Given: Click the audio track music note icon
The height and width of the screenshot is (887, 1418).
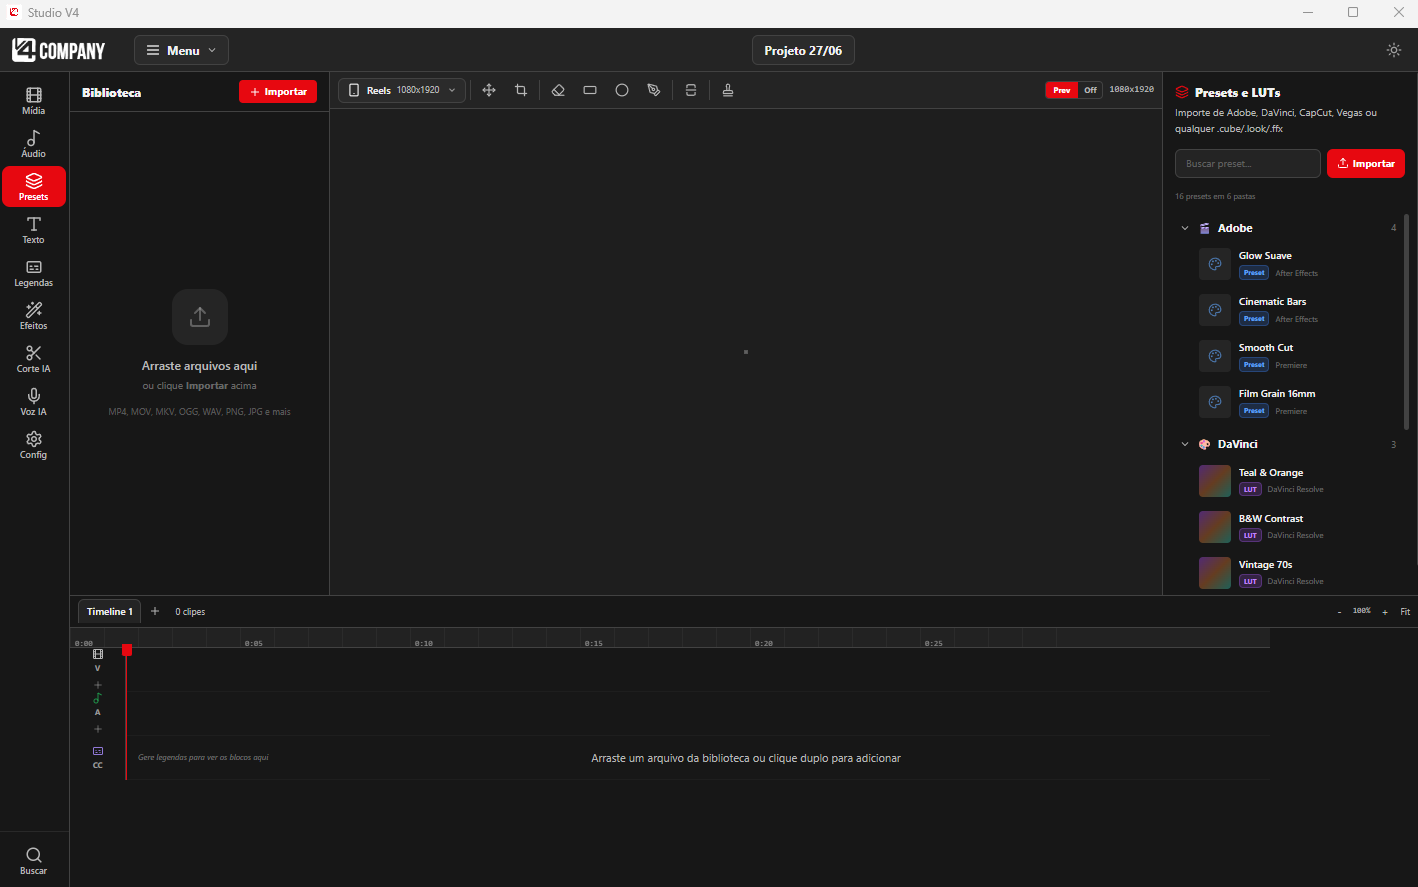Looking at the screenshot, I should tap(98, 698).
